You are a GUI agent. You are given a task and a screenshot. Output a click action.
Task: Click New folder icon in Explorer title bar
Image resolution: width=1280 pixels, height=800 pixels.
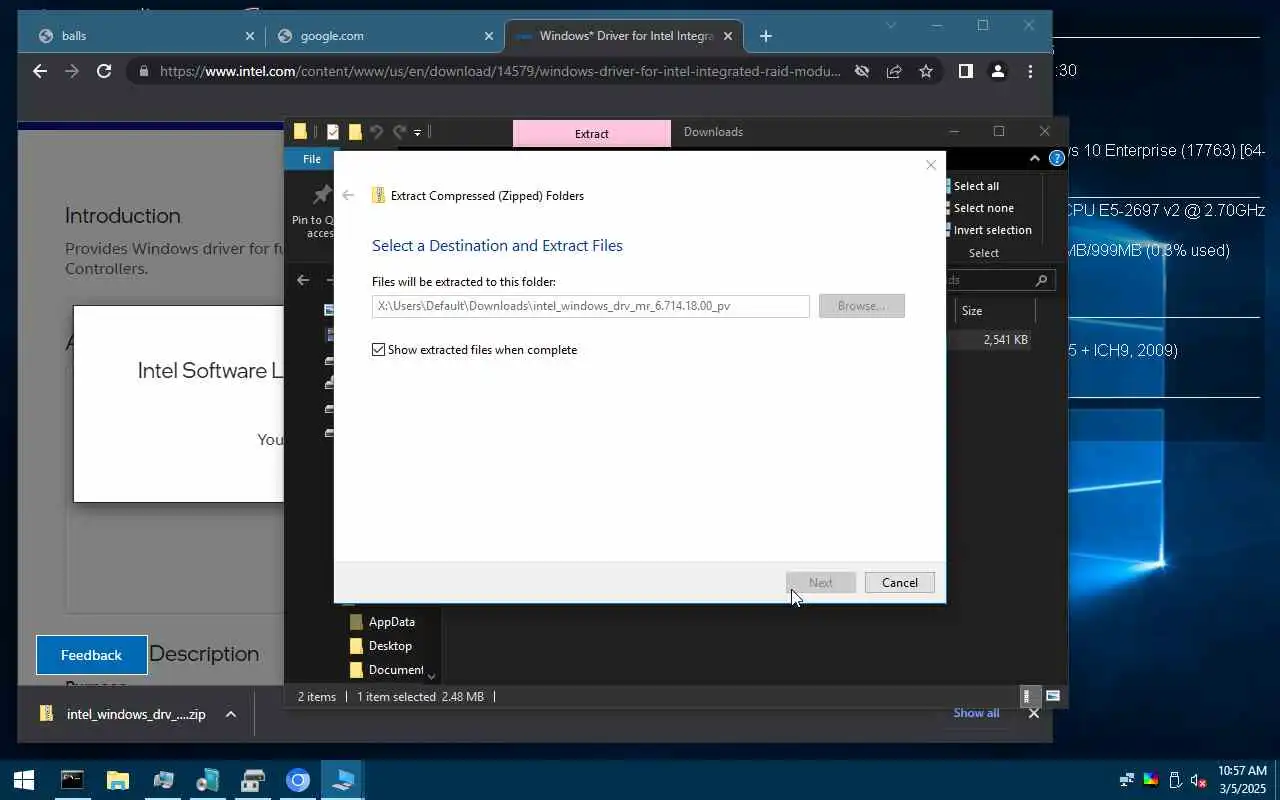[x=355, y=132]
